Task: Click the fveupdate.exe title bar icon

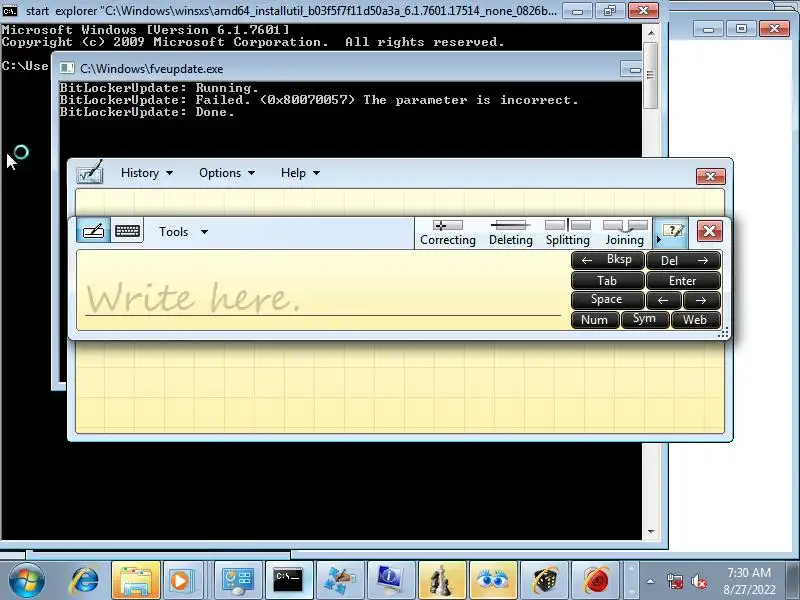Action: click(x=67, y=68)
